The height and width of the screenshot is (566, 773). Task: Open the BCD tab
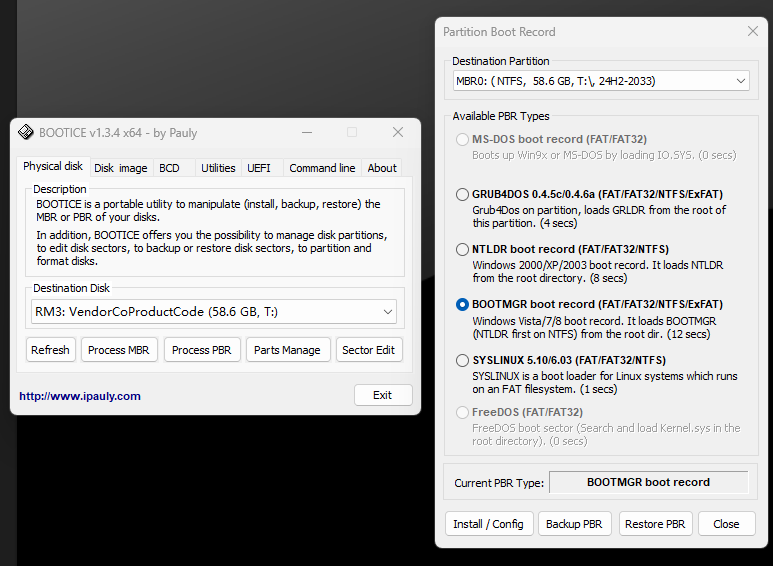(x=169, y=168)
